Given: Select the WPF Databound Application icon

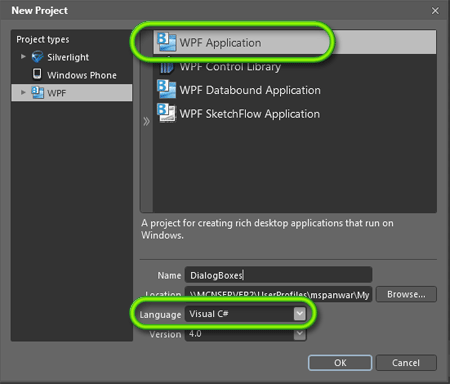Looking at the screenshot, I should coord(166,90).
